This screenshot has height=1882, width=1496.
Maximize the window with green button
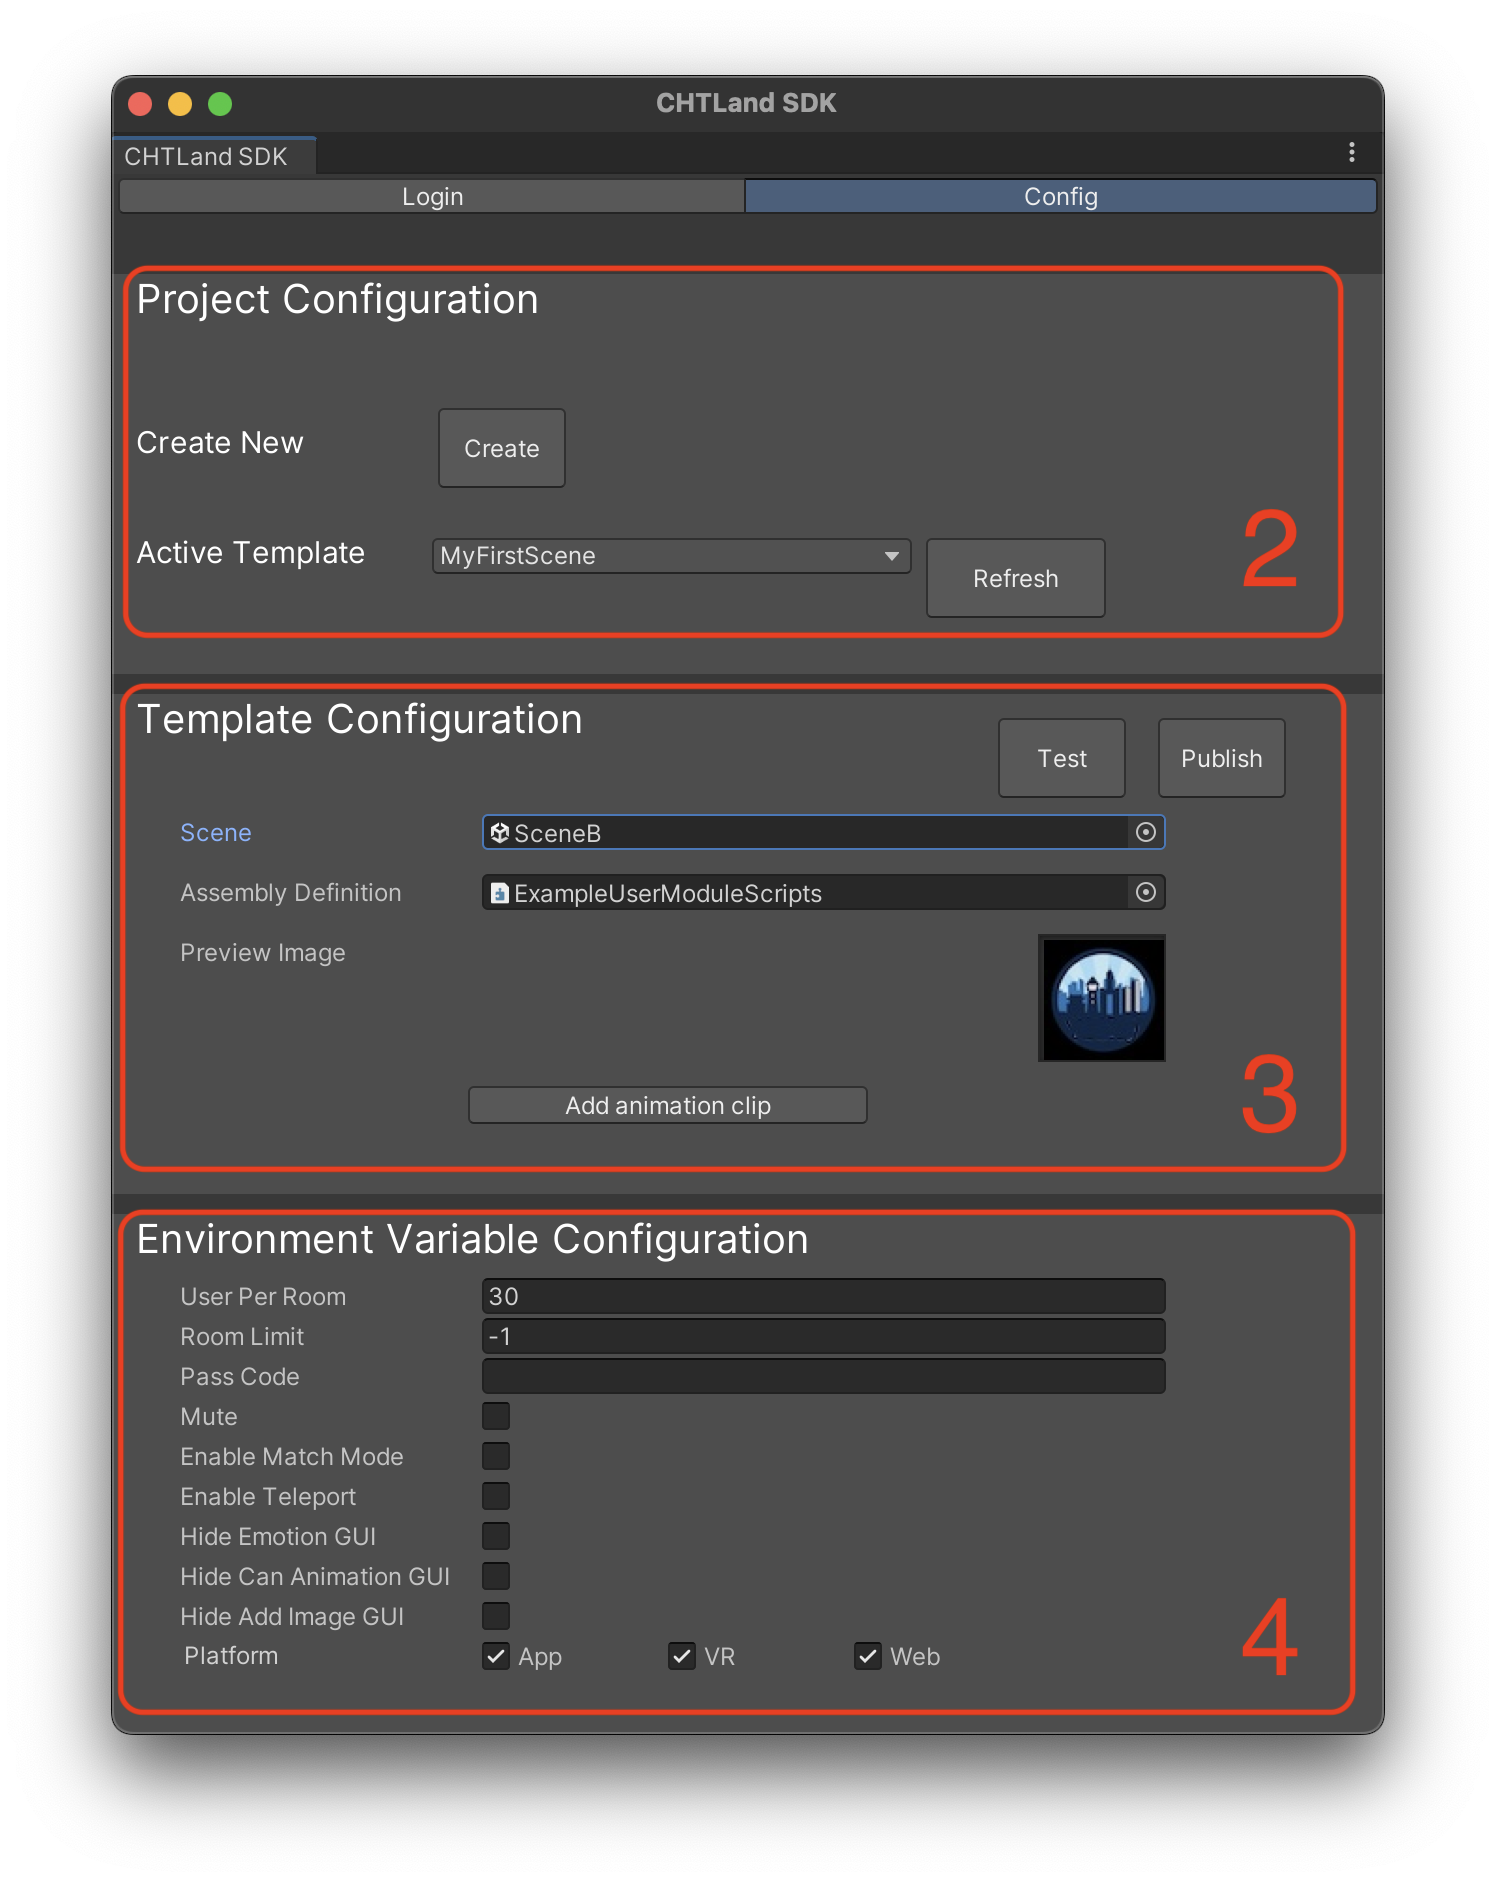pyautogui.click(x=220, y=104)
